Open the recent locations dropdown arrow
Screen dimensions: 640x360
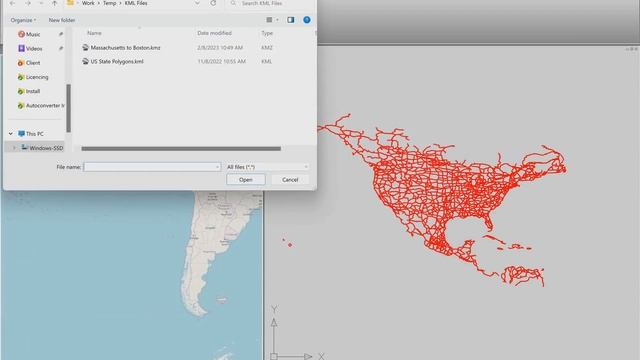pyautogui.click(x=41, y=3)
